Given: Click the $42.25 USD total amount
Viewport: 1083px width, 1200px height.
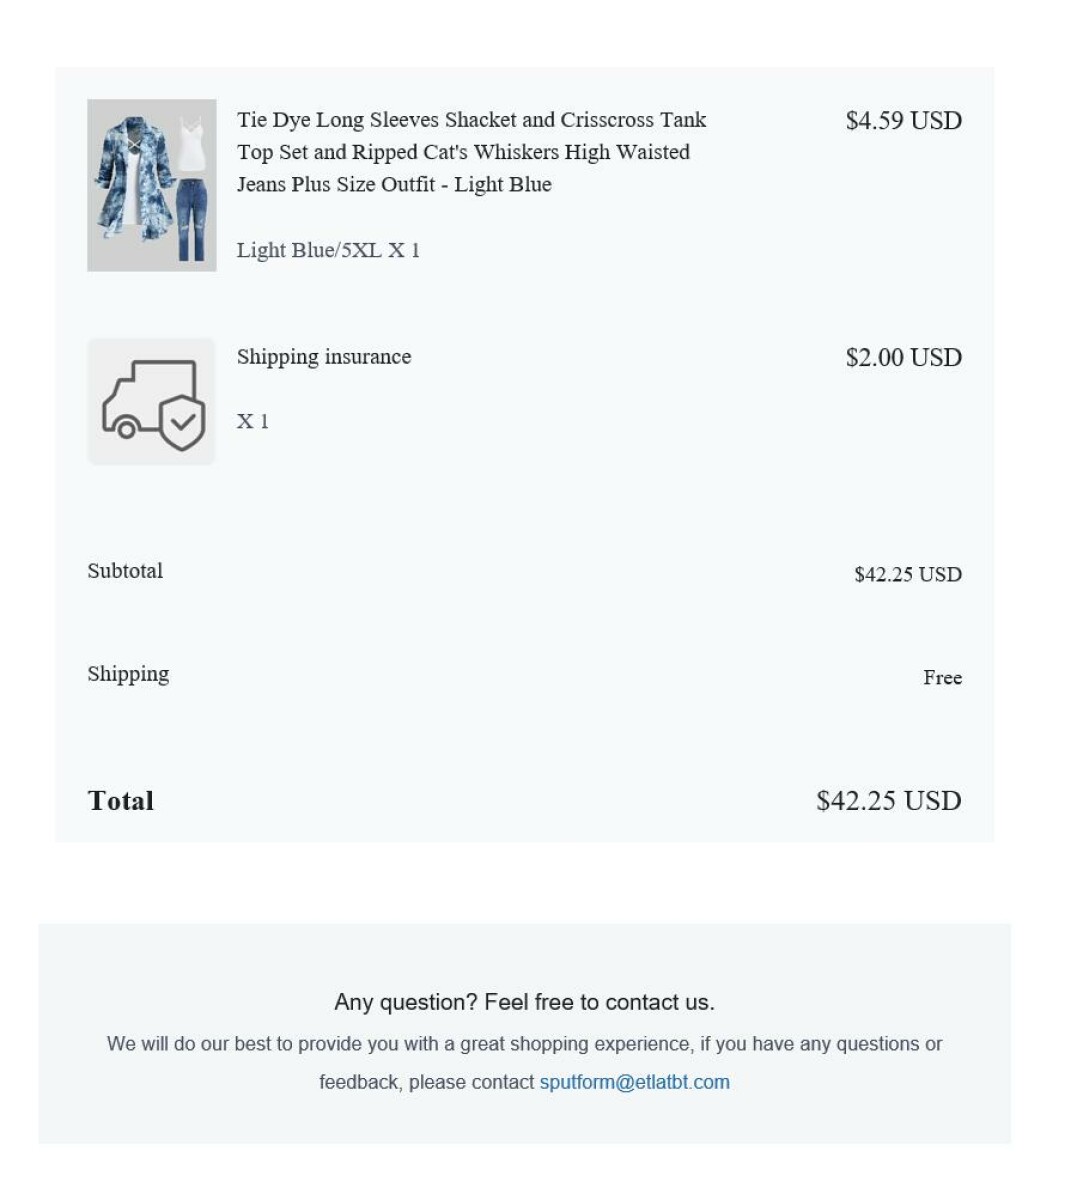Looking at the screenshot, I should click(888, 801).
